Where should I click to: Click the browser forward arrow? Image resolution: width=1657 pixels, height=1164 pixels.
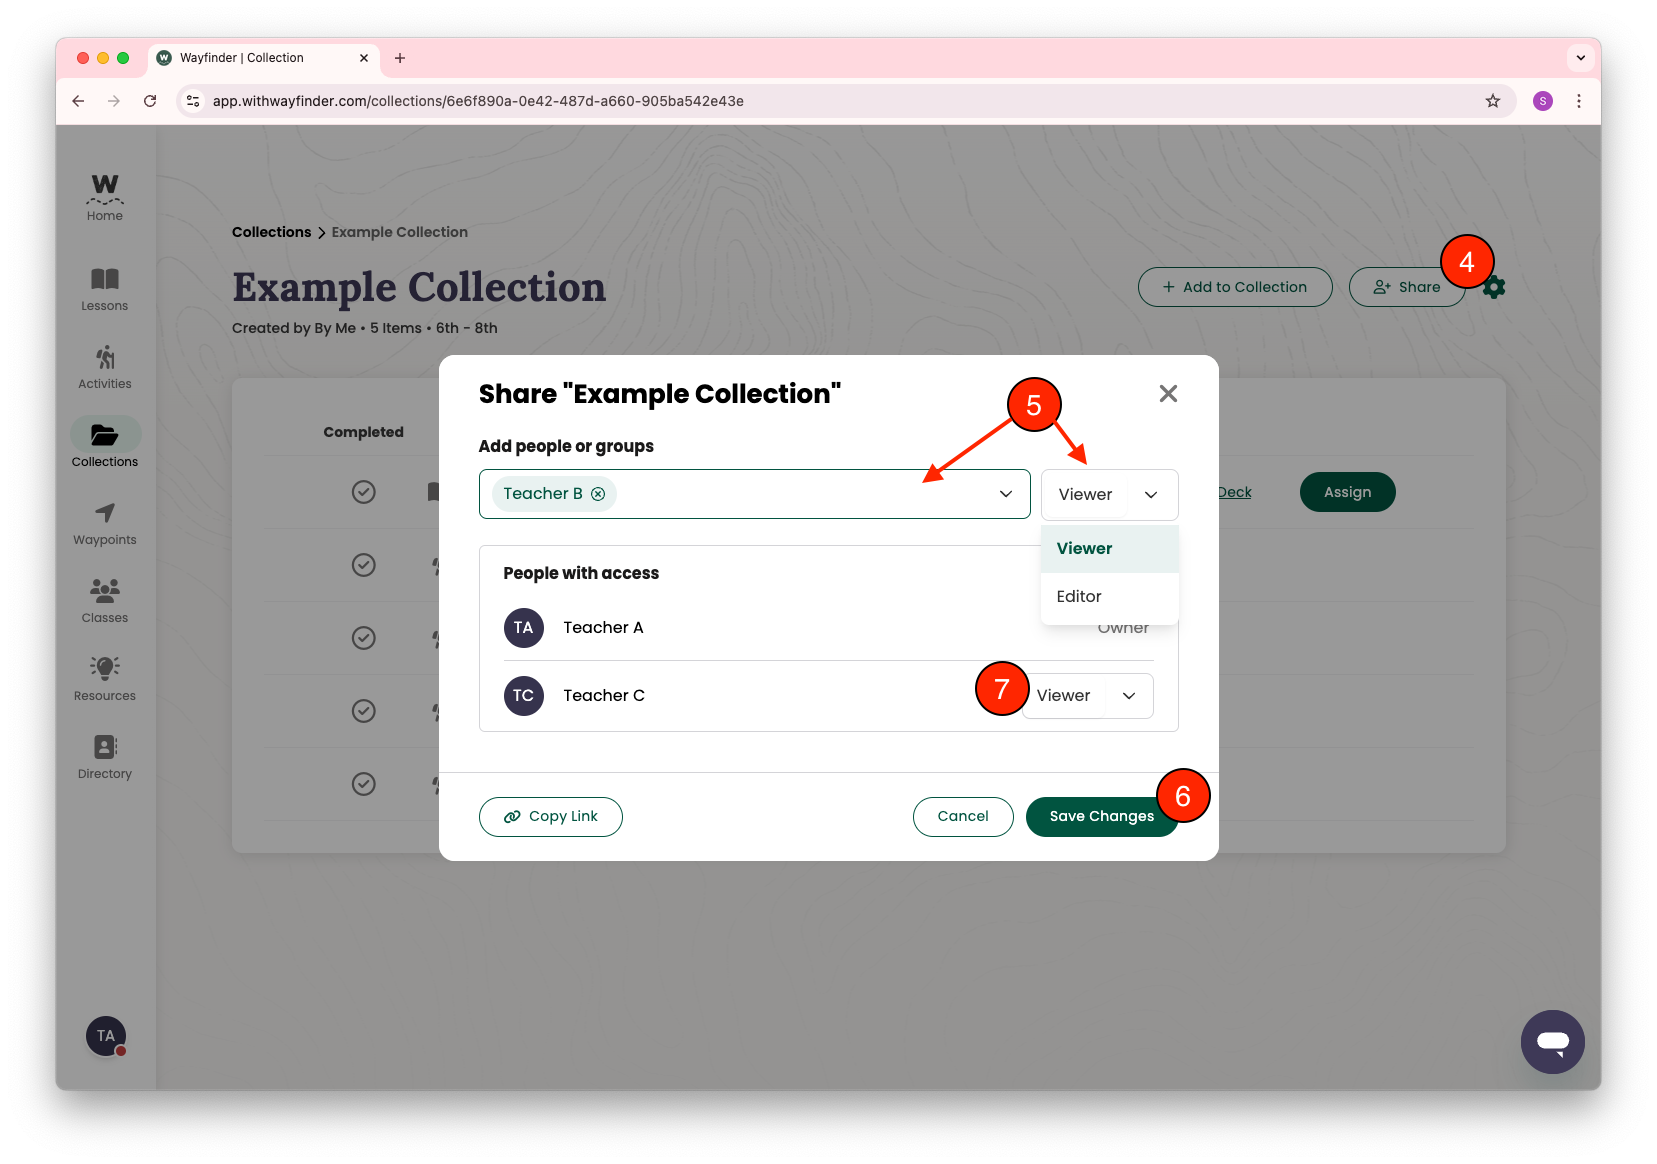(x=114, y=101)
